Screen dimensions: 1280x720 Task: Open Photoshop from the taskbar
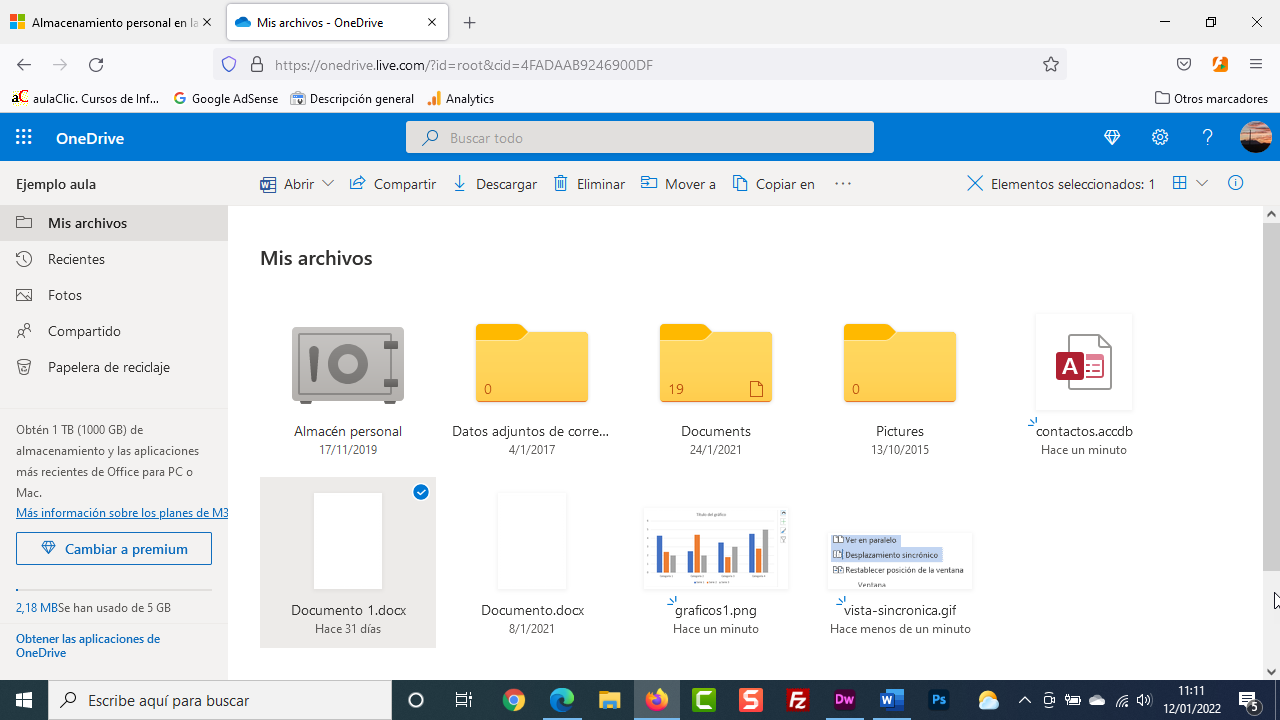938,700
